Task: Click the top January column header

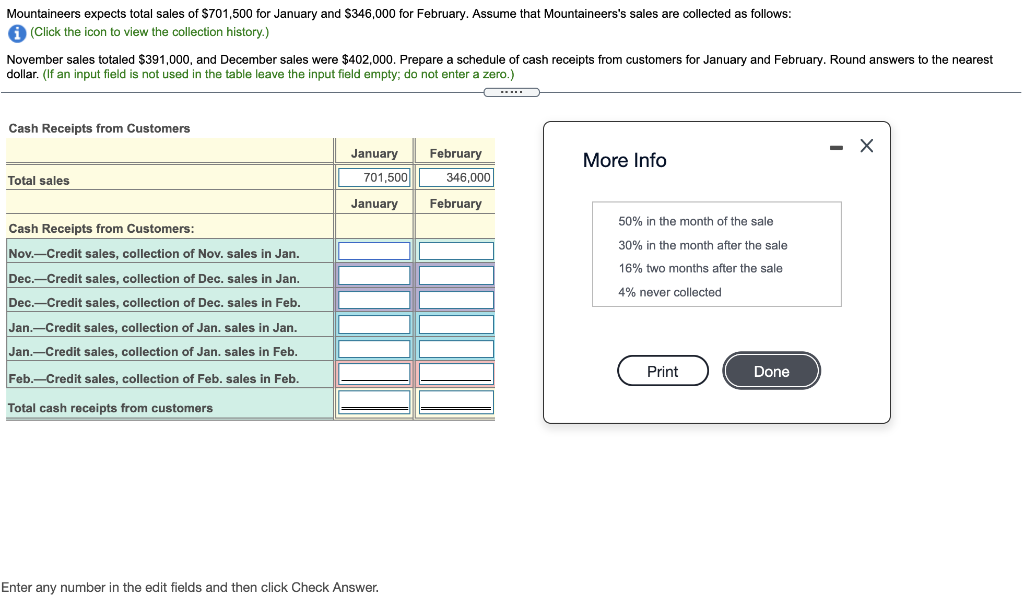Action: click(374, 153)
